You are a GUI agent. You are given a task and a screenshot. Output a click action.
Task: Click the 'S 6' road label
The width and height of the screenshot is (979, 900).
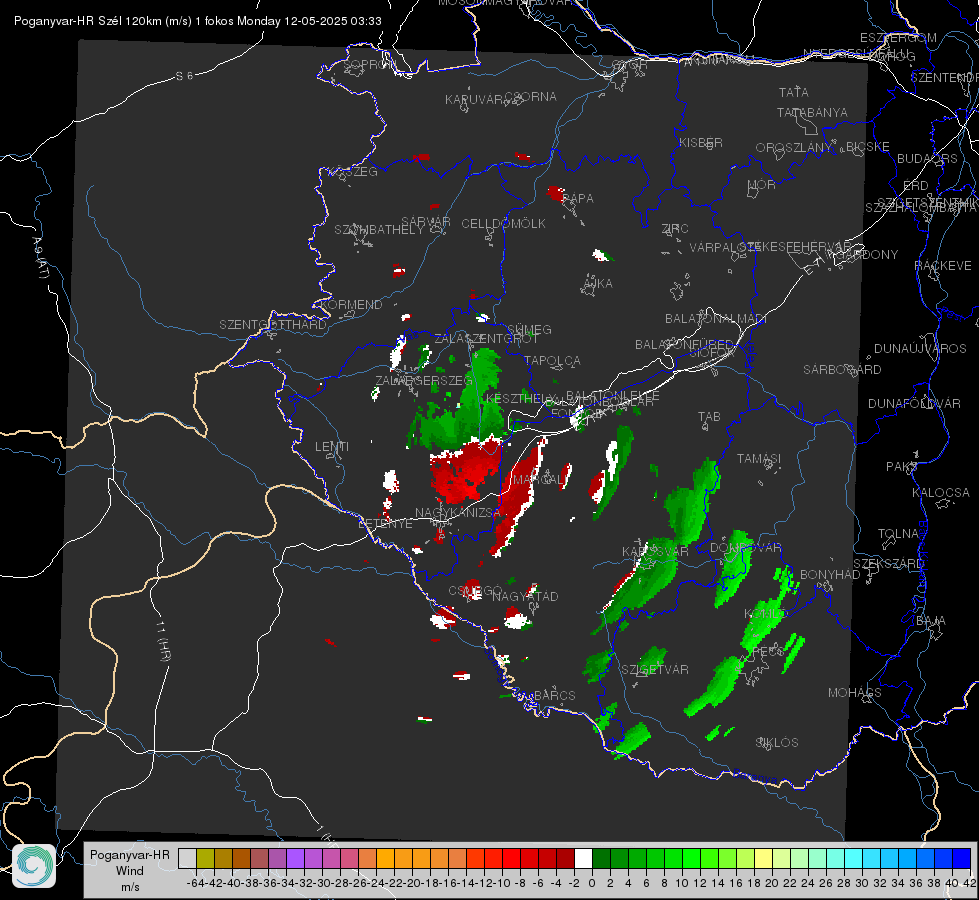[184, 76]
